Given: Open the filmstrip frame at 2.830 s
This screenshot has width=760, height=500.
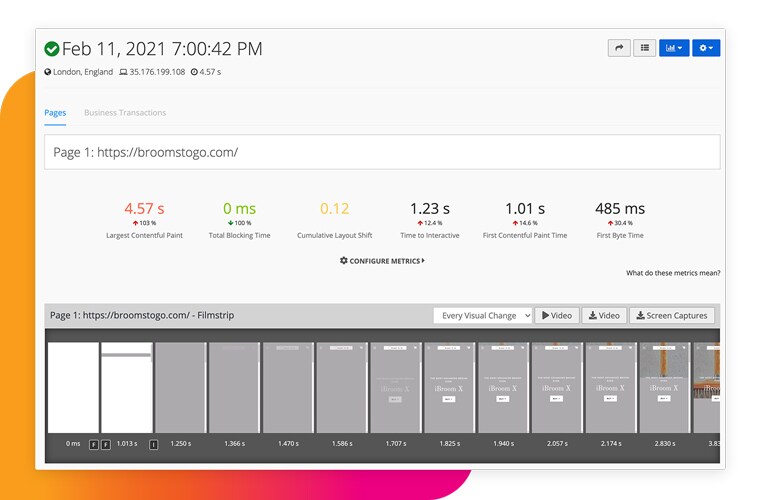Looking at the screenshot, I should point(665,388).
